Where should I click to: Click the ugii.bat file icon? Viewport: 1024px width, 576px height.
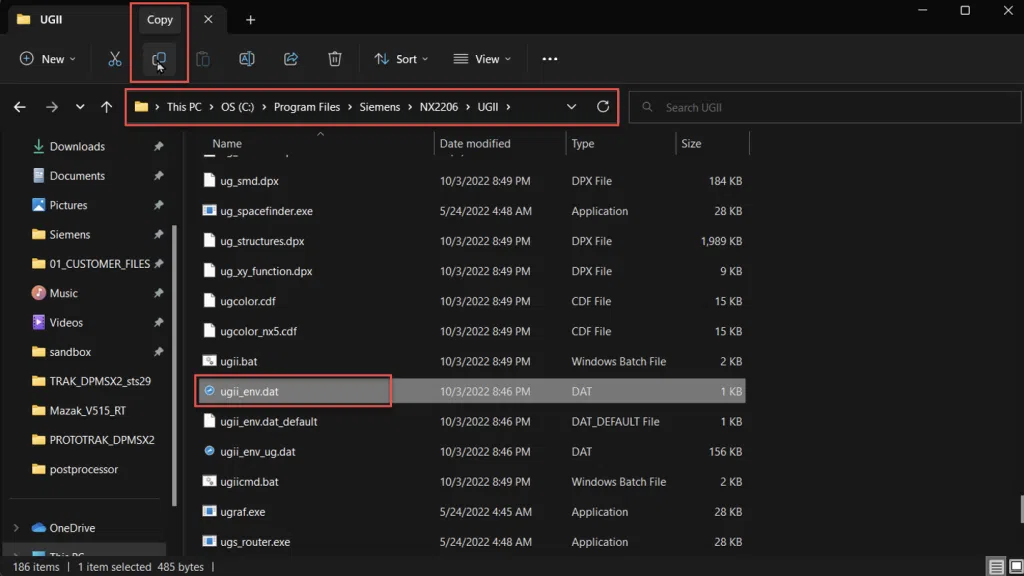209,360
